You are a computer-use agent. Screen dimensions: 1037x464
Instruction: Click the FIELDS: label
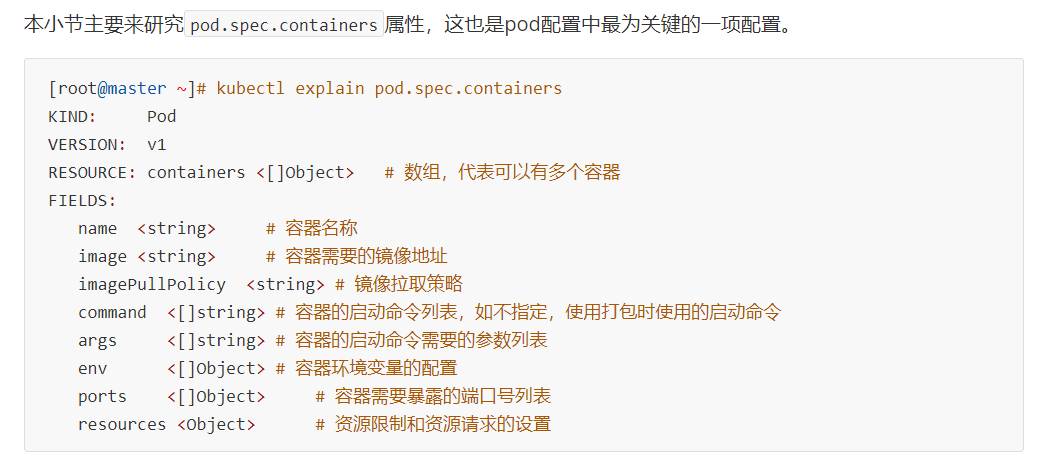coord(82,200)
